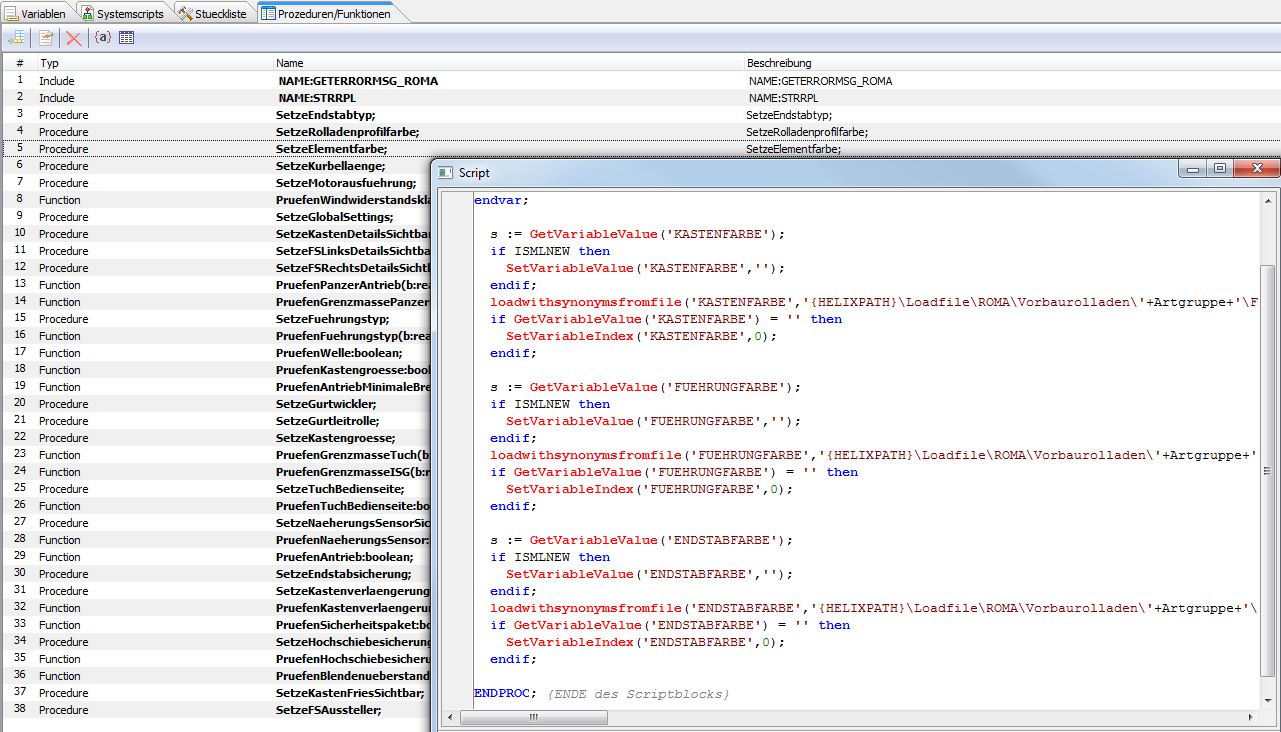Image resolution: width=1281 pixels, height=732 pixels.
Task: Open the Stueckliste tab
Action: (214, 12)
